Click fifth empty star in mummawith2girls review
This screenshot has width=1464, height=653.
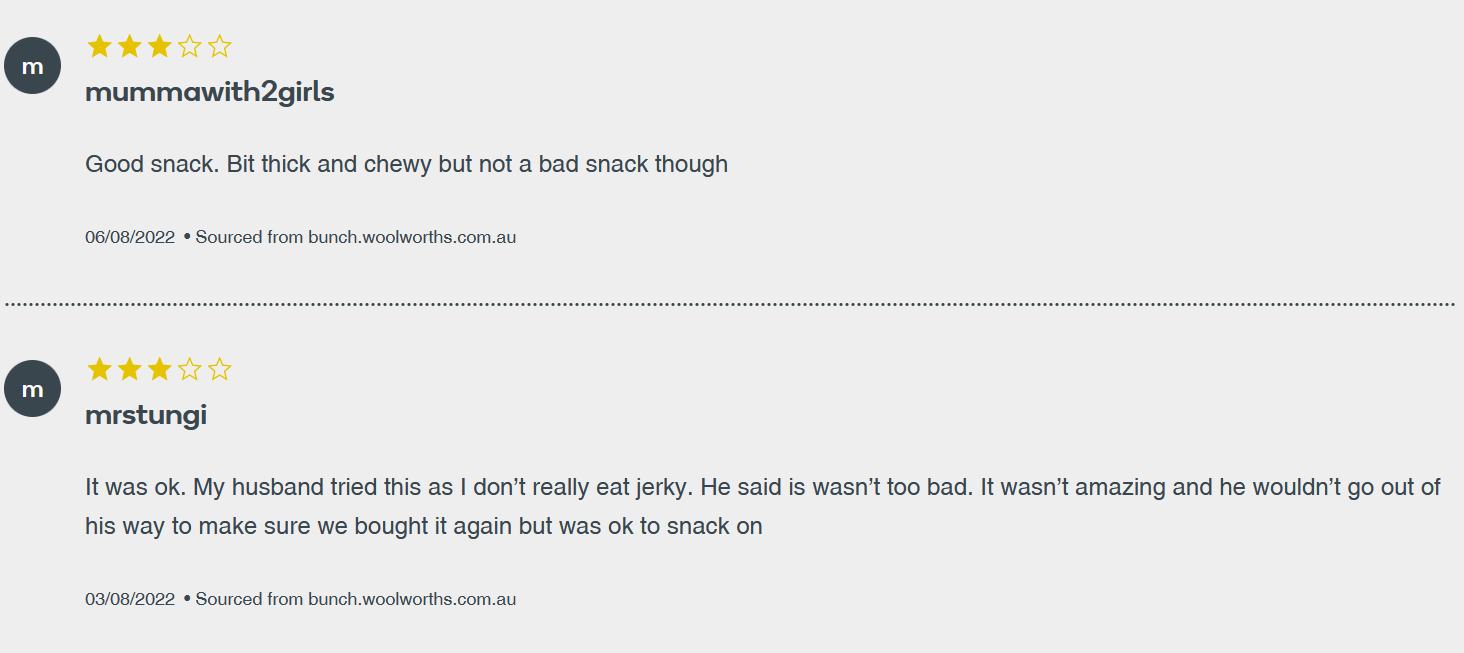tap(220, 46)
